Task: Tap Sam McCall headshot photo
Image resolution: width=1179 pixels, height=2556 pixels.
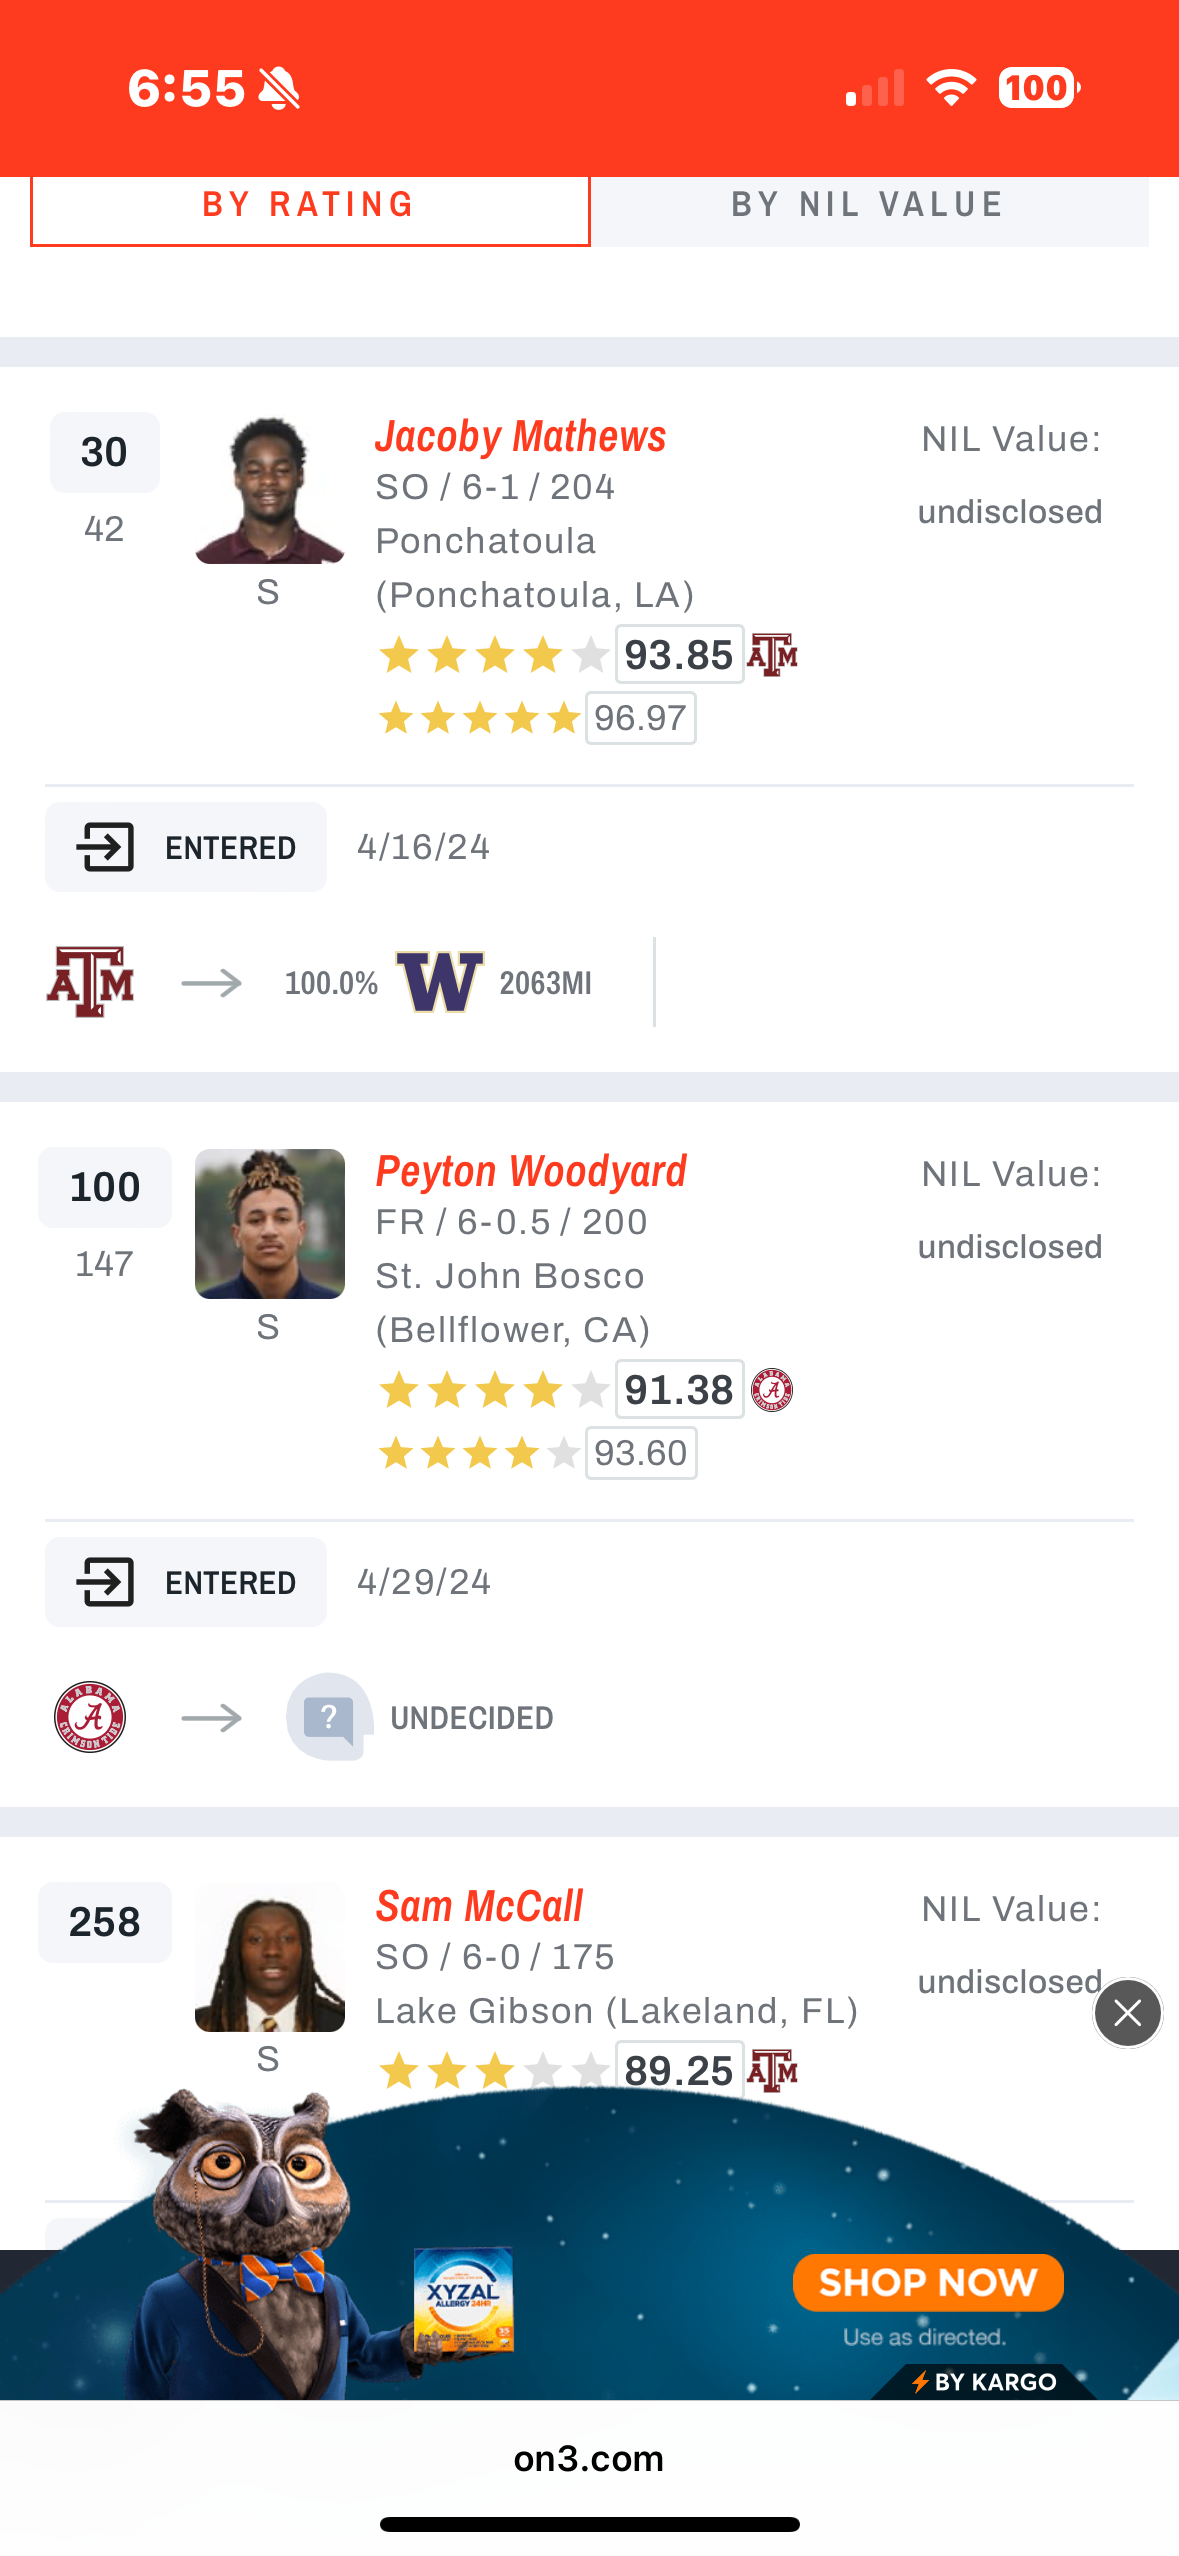Action: tap(269, 1958)
